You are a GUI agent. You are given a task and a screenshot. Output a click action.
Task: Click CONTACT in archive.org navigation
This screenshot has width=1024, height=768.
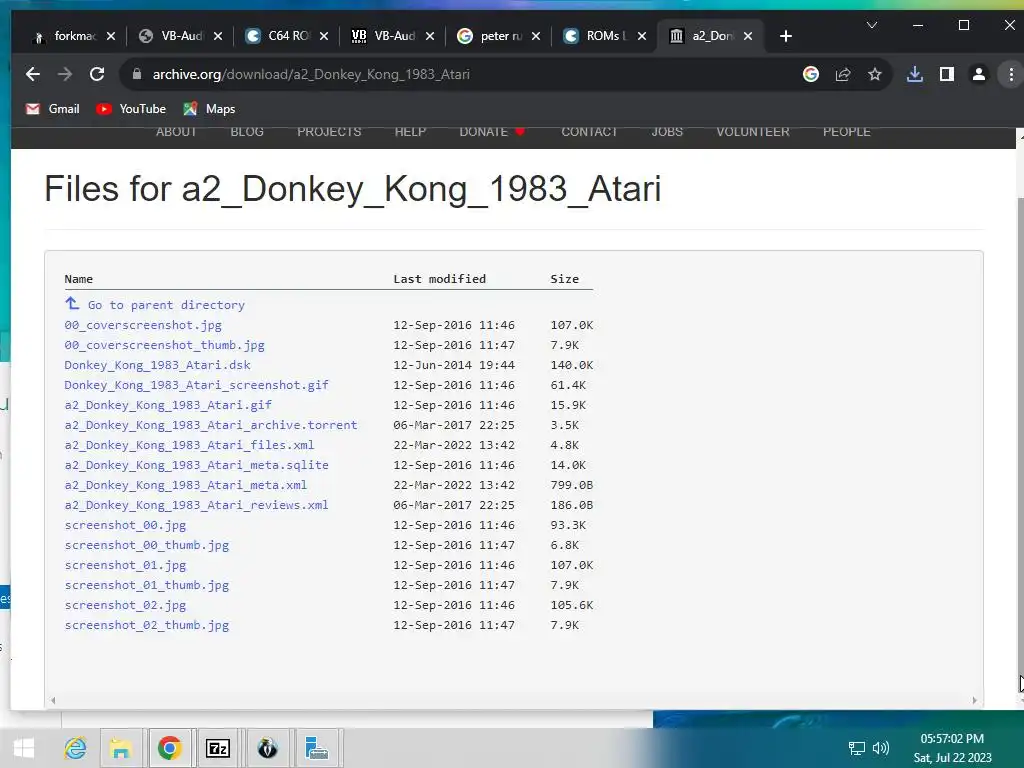tap(590, 132)
